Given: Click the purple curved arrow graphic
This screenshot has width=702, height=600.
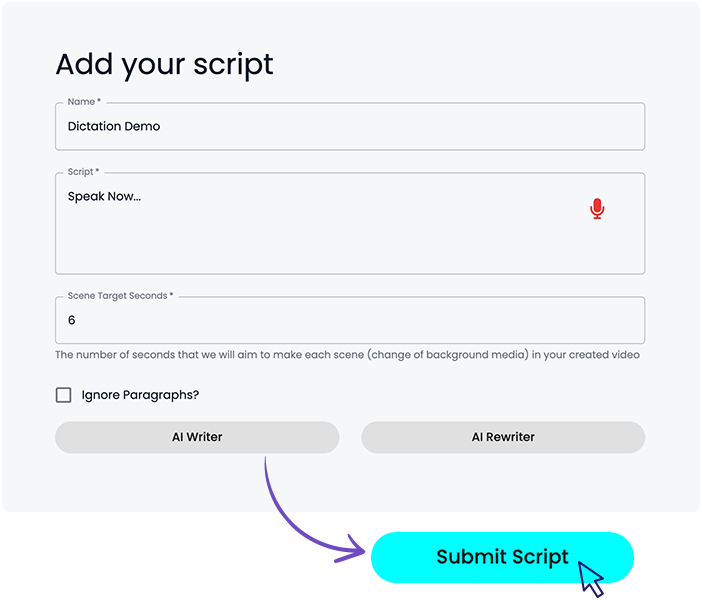Looking at the screenshot, I should (290, 520).
